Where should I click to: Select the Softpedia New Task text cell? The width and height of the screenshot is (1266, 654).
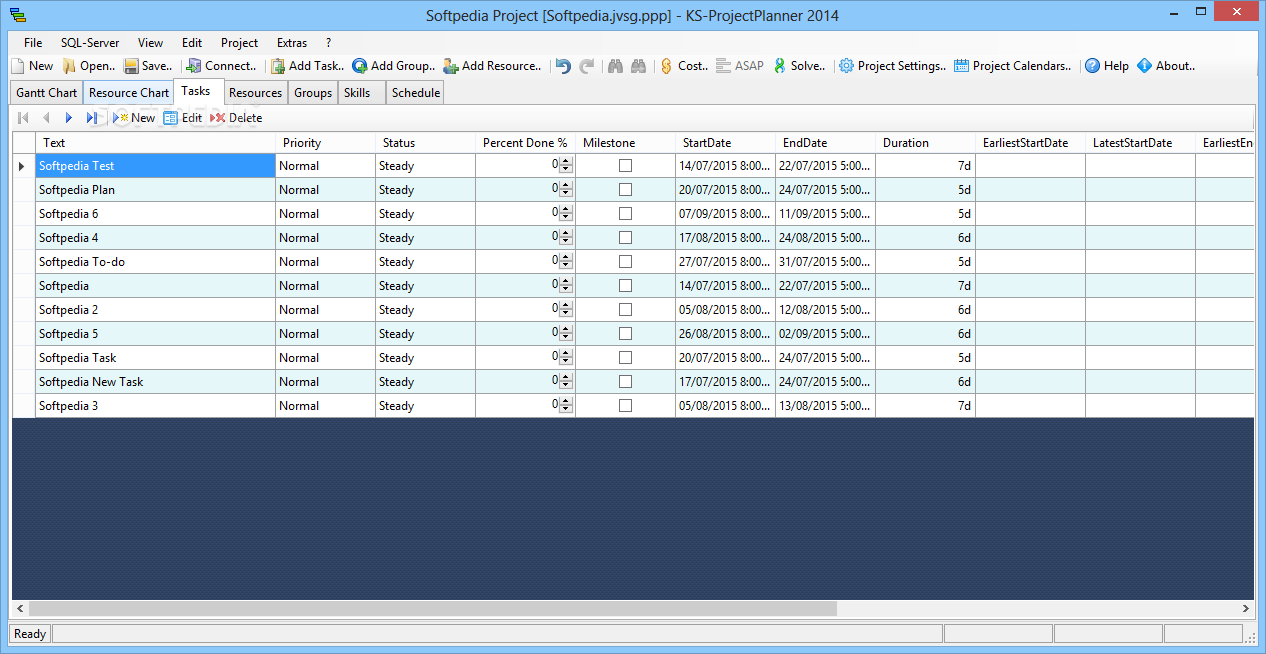point(155,382)
